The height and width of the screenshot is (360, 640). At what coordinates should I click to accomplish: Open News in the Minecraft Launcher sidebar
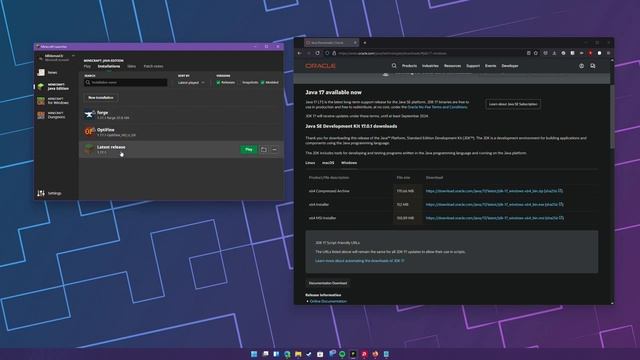point(48,73)
